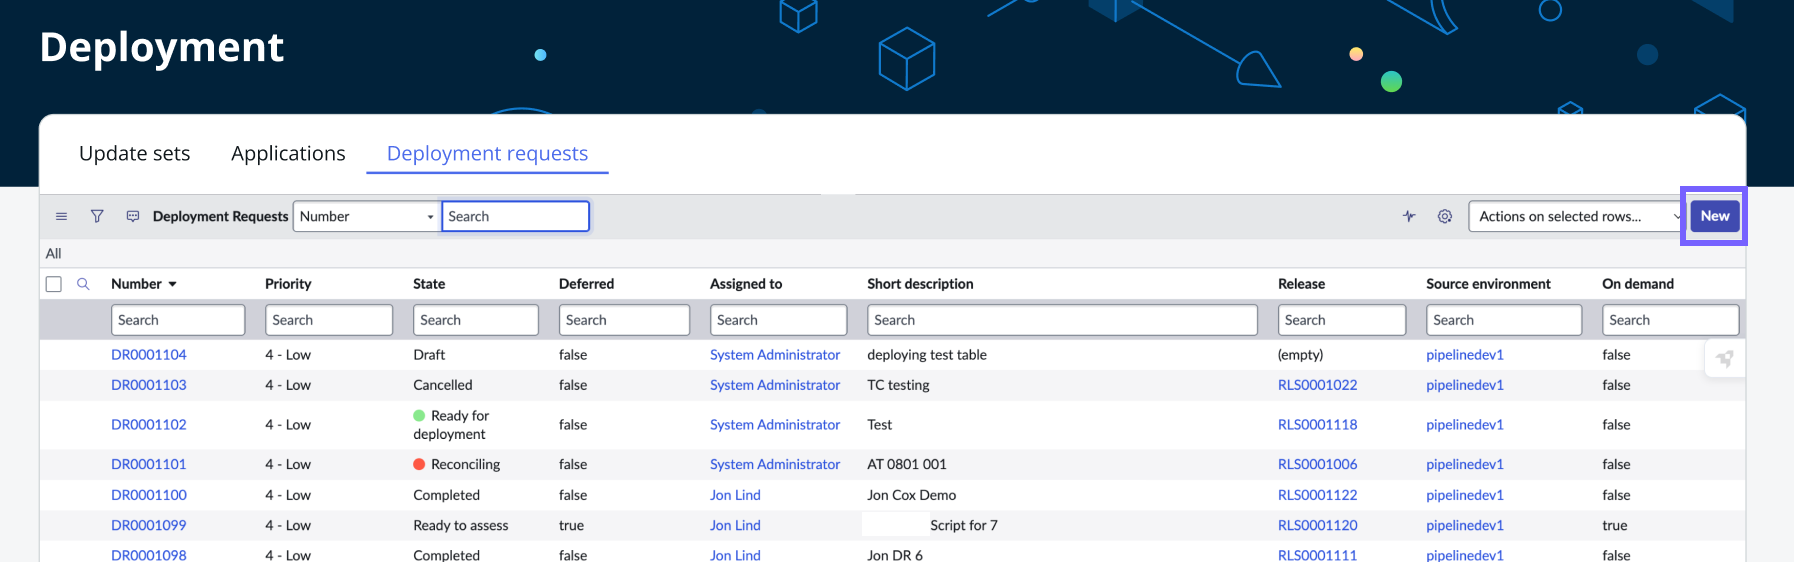
Task: Click the sort arrow beside the Number header
Action: click(172, 284)
